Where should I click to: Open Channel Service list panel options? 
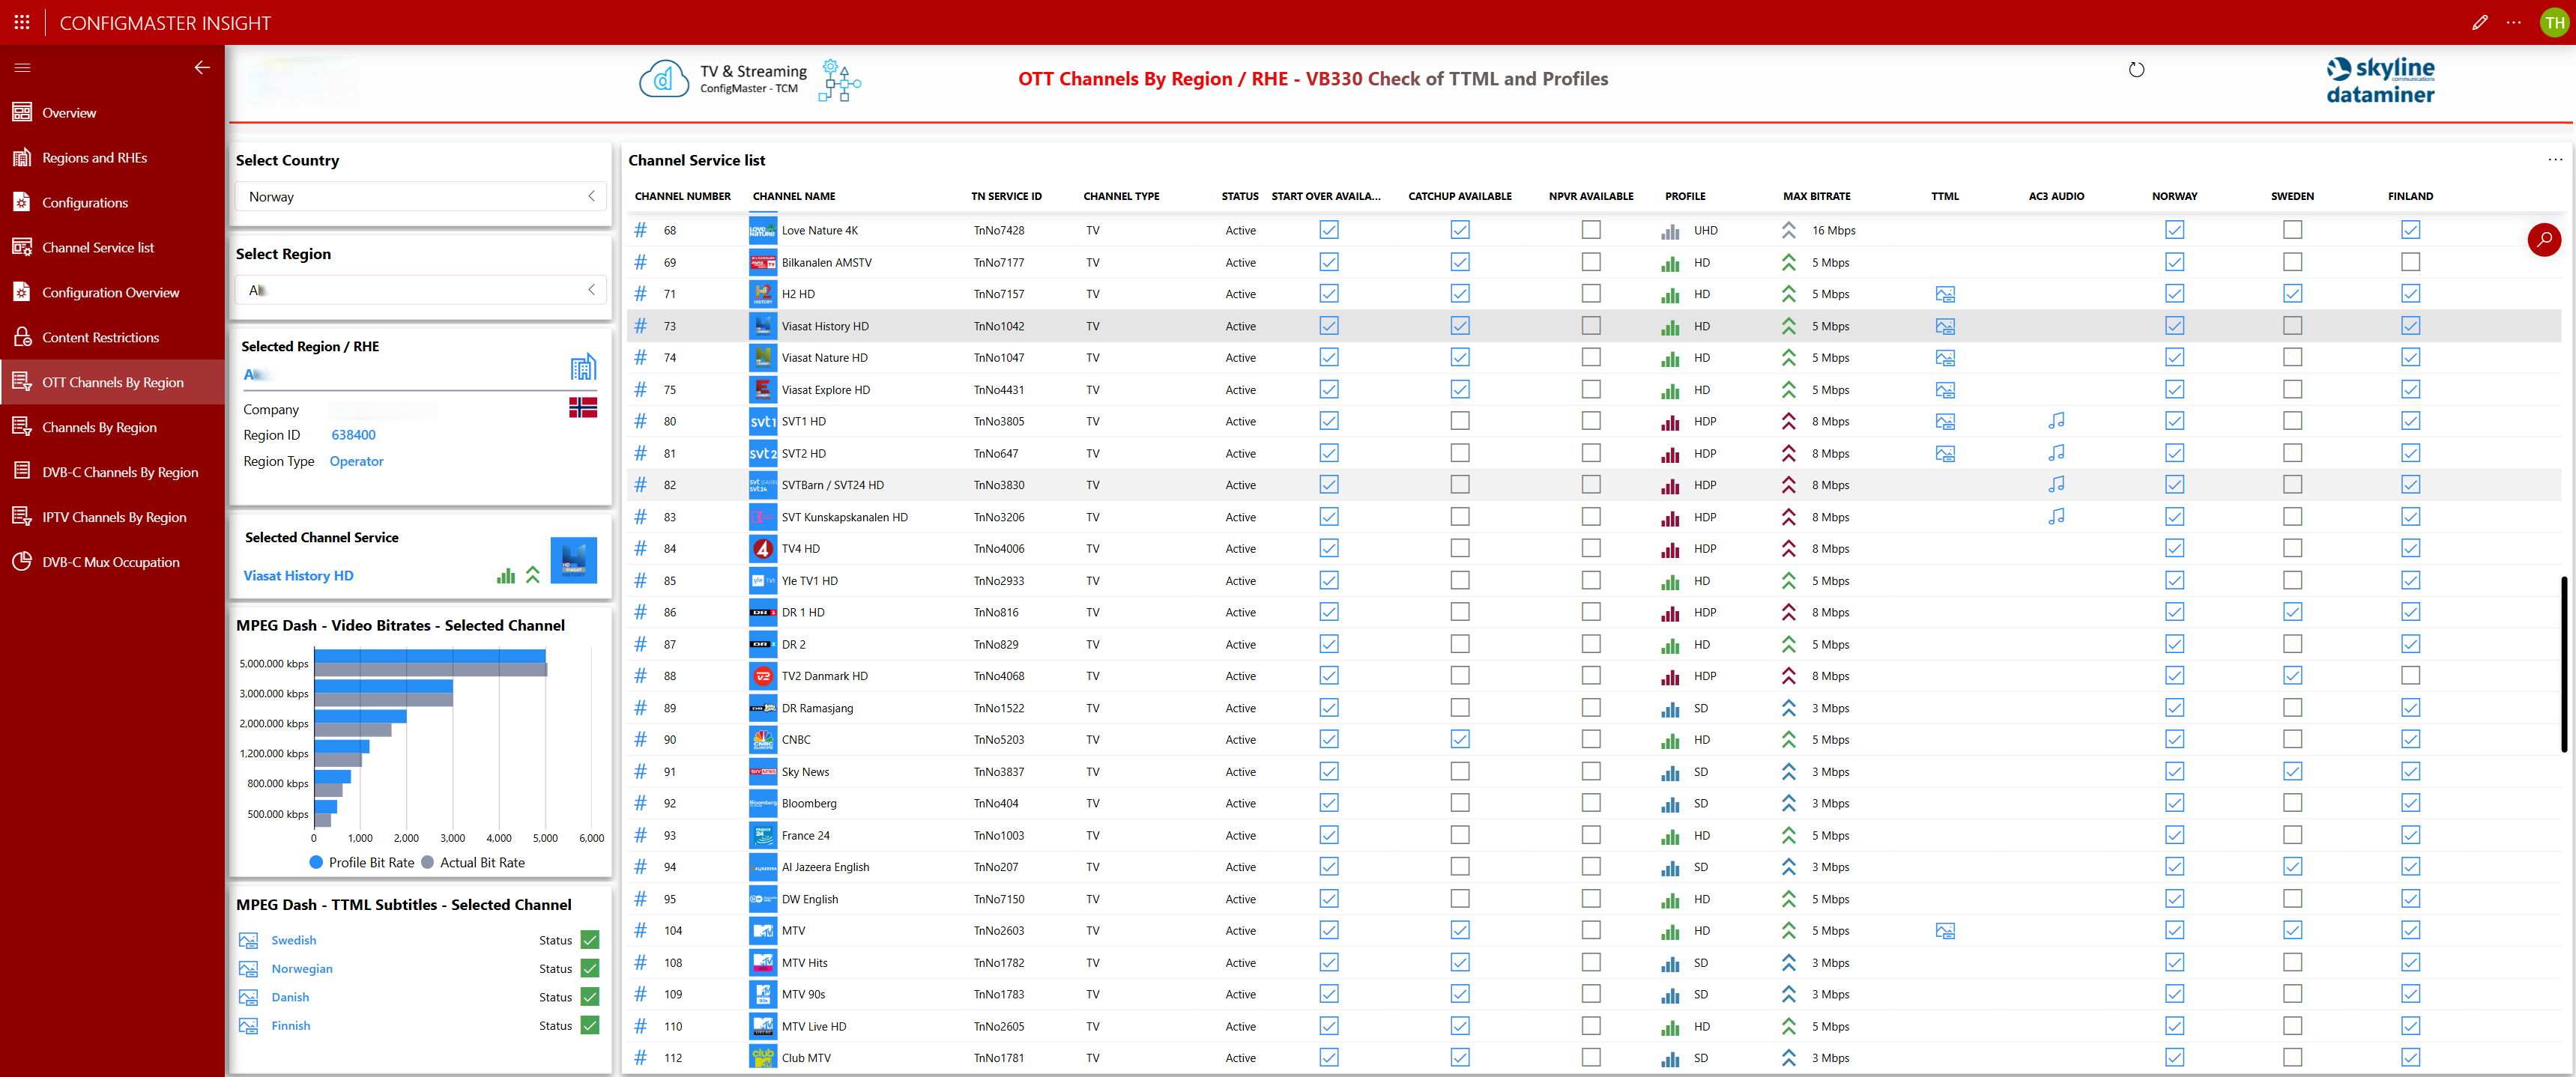2555,160
